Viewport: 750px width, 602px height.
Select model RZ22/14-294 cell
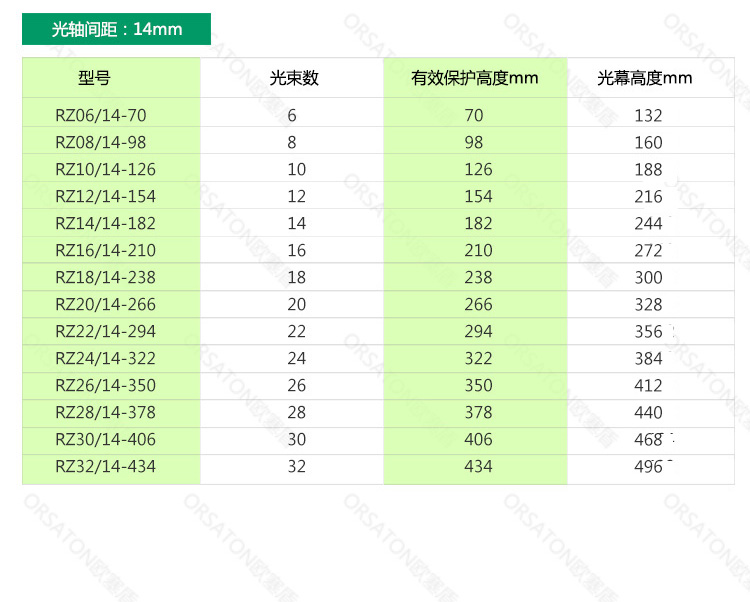click(x=105, y=331)
